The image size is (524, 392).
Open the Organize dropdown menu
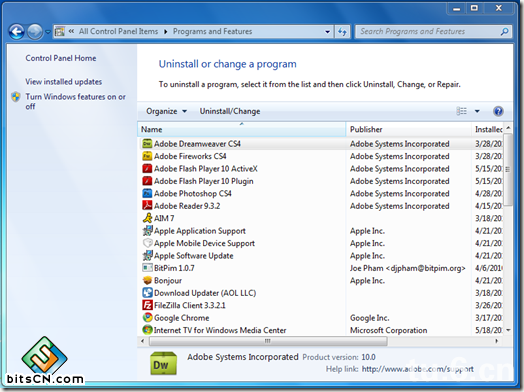[x=166, y=111]
